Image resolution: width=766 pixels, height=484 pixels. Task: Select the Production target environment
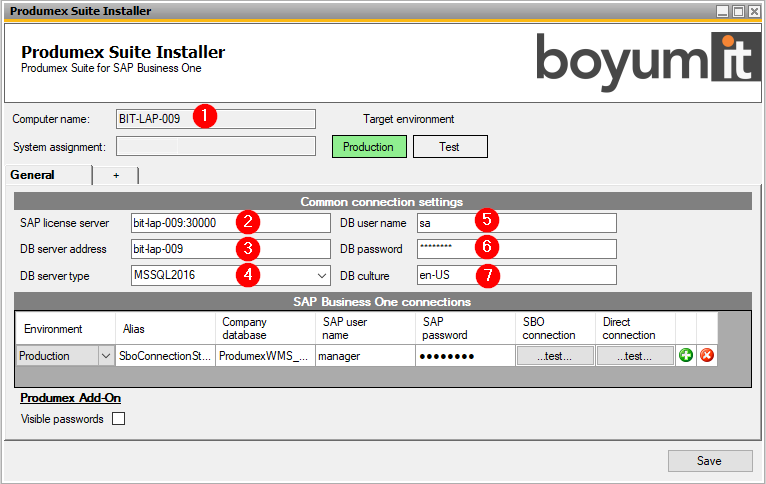coord(369,147)
